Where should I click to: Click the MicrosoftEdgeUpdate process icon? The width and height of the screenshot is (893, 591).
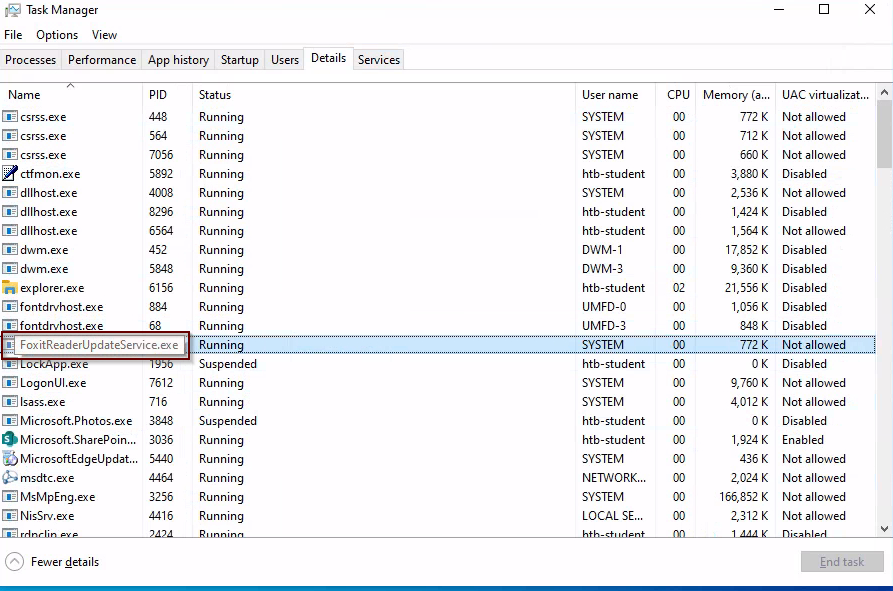10,459
